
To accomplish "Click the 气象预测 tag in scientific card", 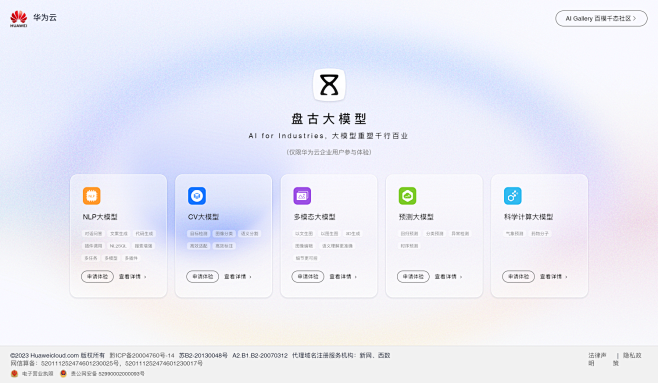I will coord(514,234).
